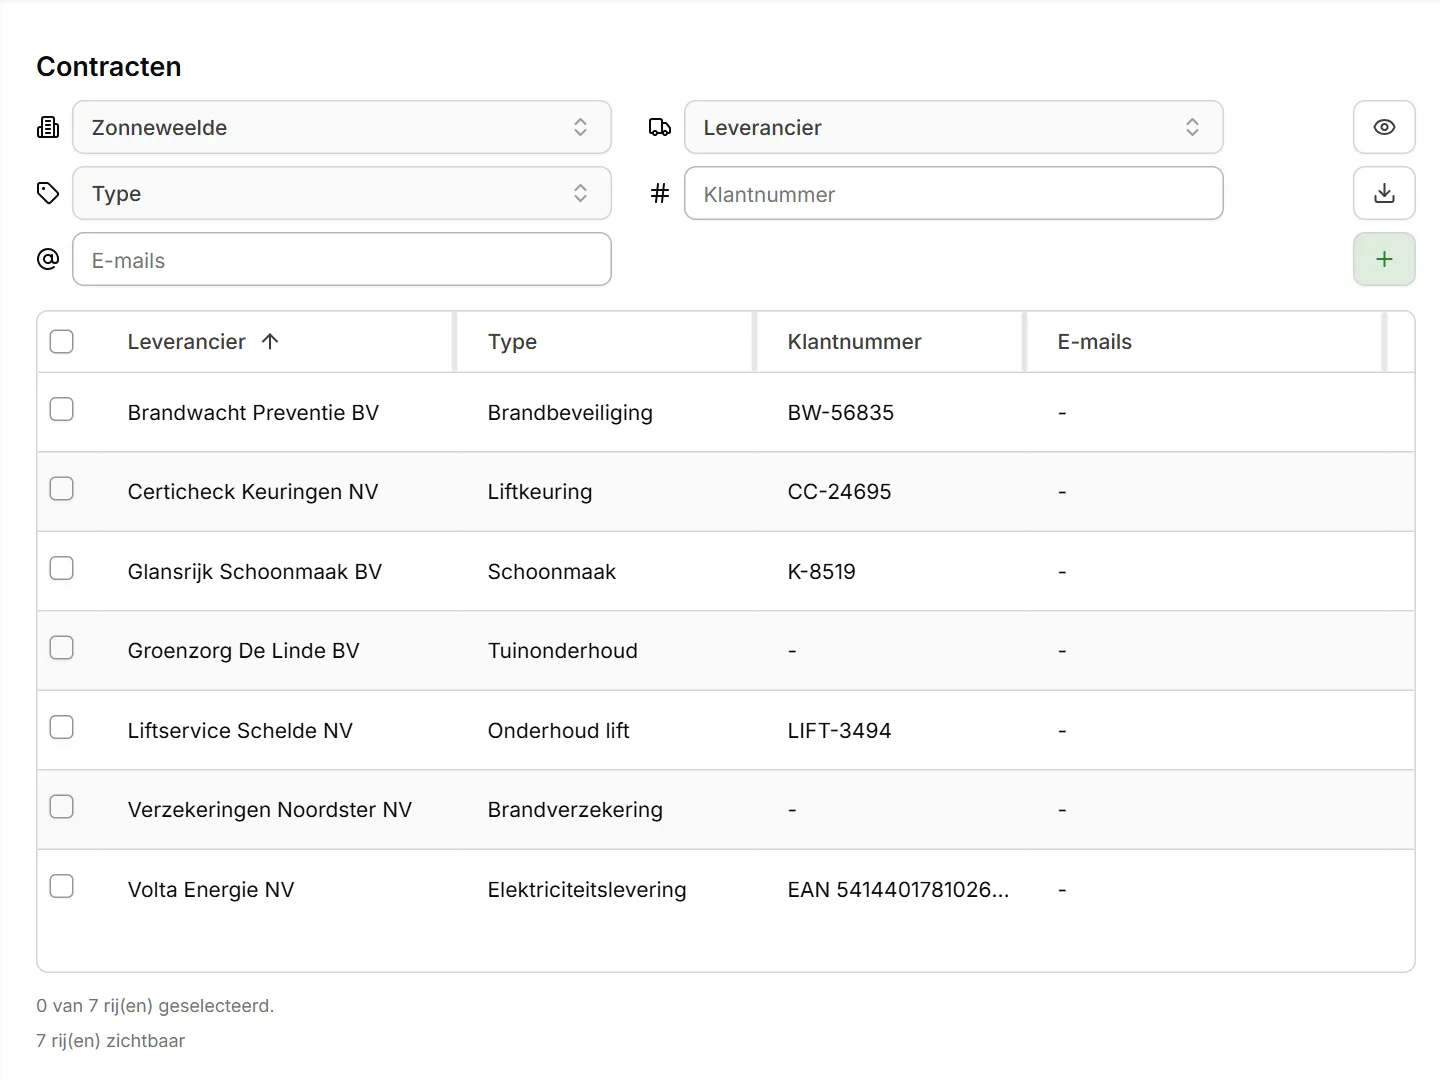This screenshot has width=1440, height=1080.
Task: Sort by the Type column header
Action: [x=512, y=341]
